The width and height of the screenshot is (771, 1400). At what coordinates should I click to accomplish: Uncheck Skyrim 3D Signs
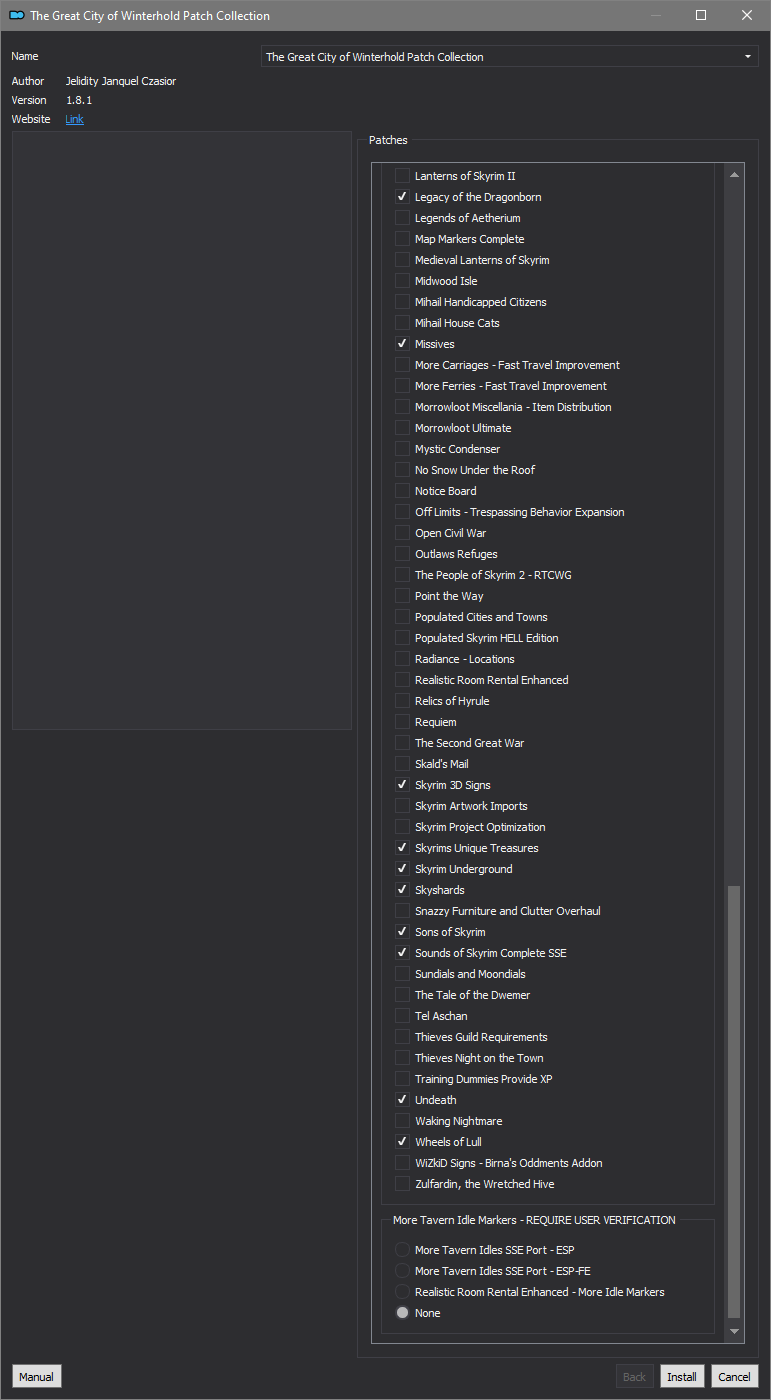click(402, 785)
